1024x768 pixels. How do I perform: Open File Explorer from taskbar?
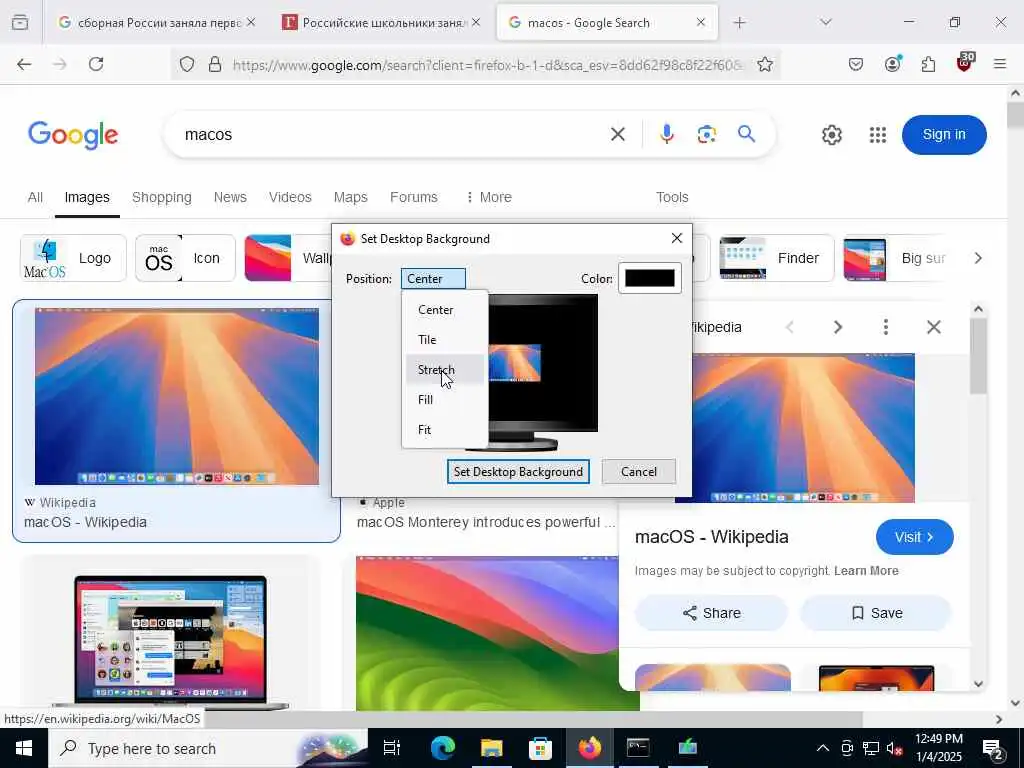pos(491,748)
